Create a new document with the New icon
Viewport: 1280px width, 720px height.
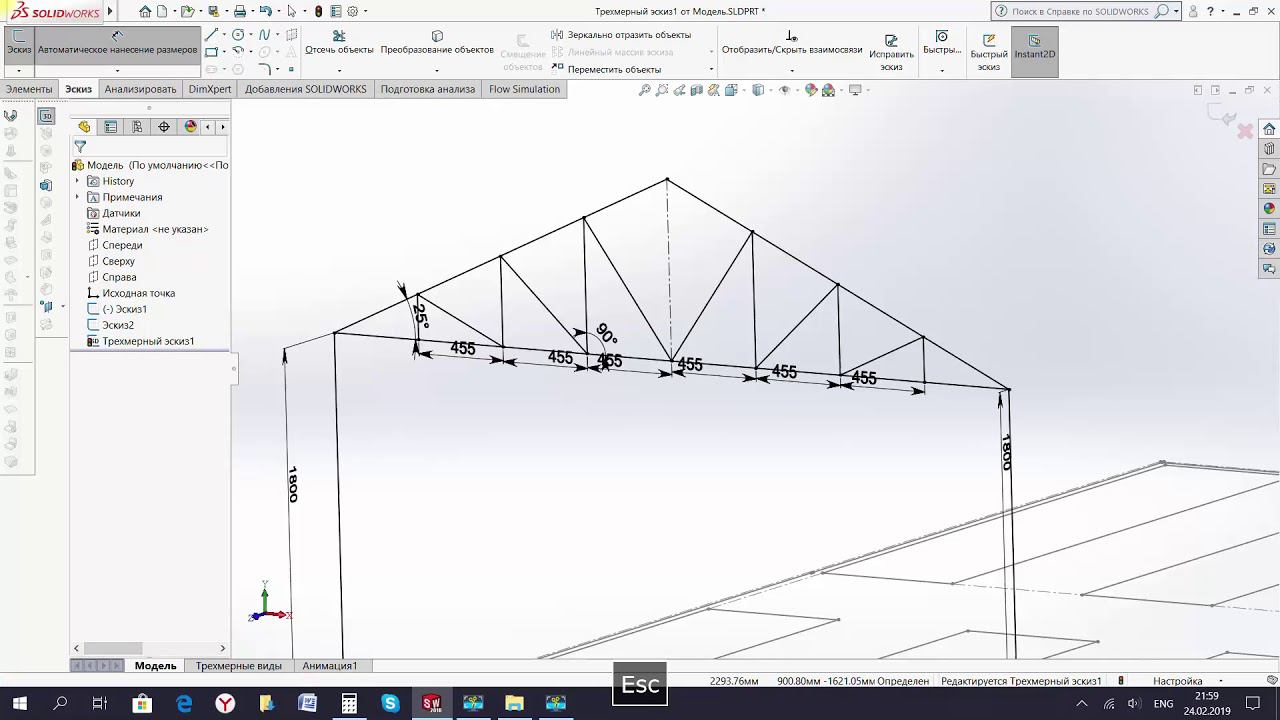(x=161, y=11)
